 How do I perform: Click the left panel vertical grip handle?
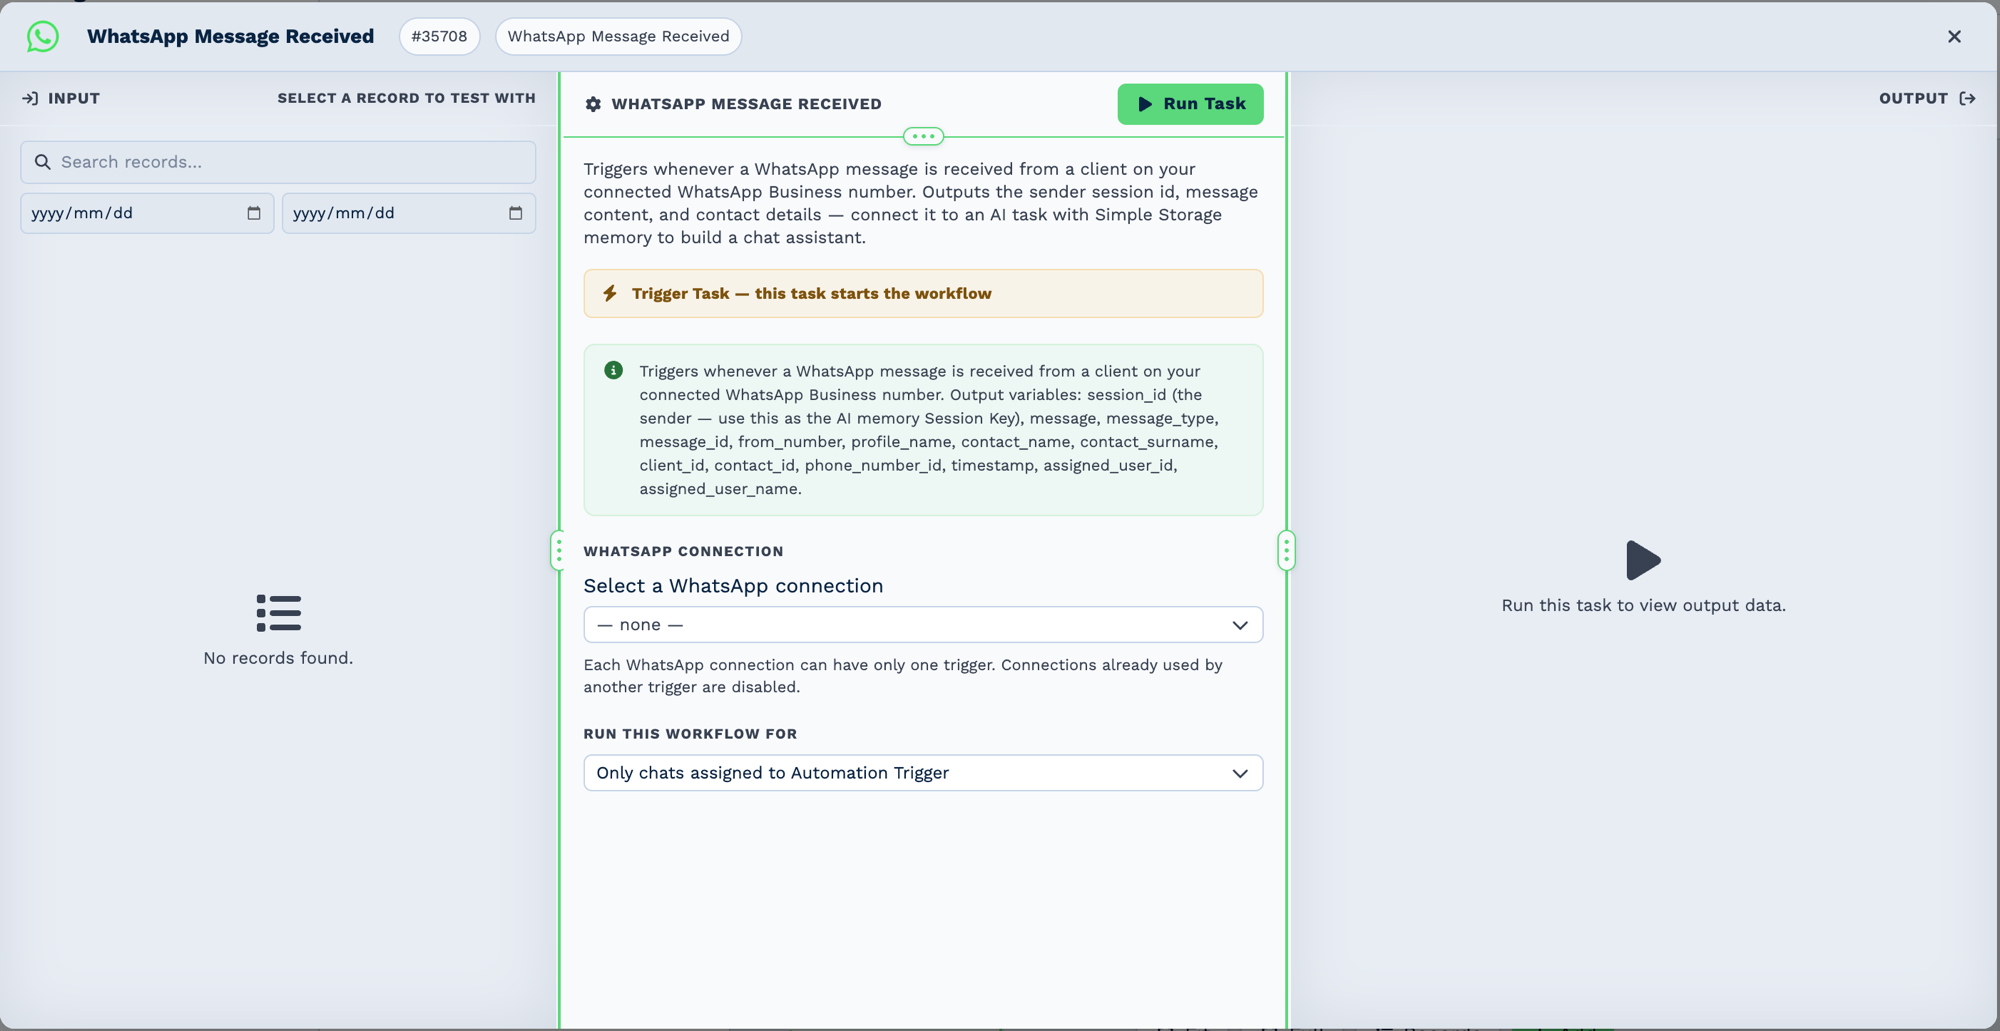(559, 550)
